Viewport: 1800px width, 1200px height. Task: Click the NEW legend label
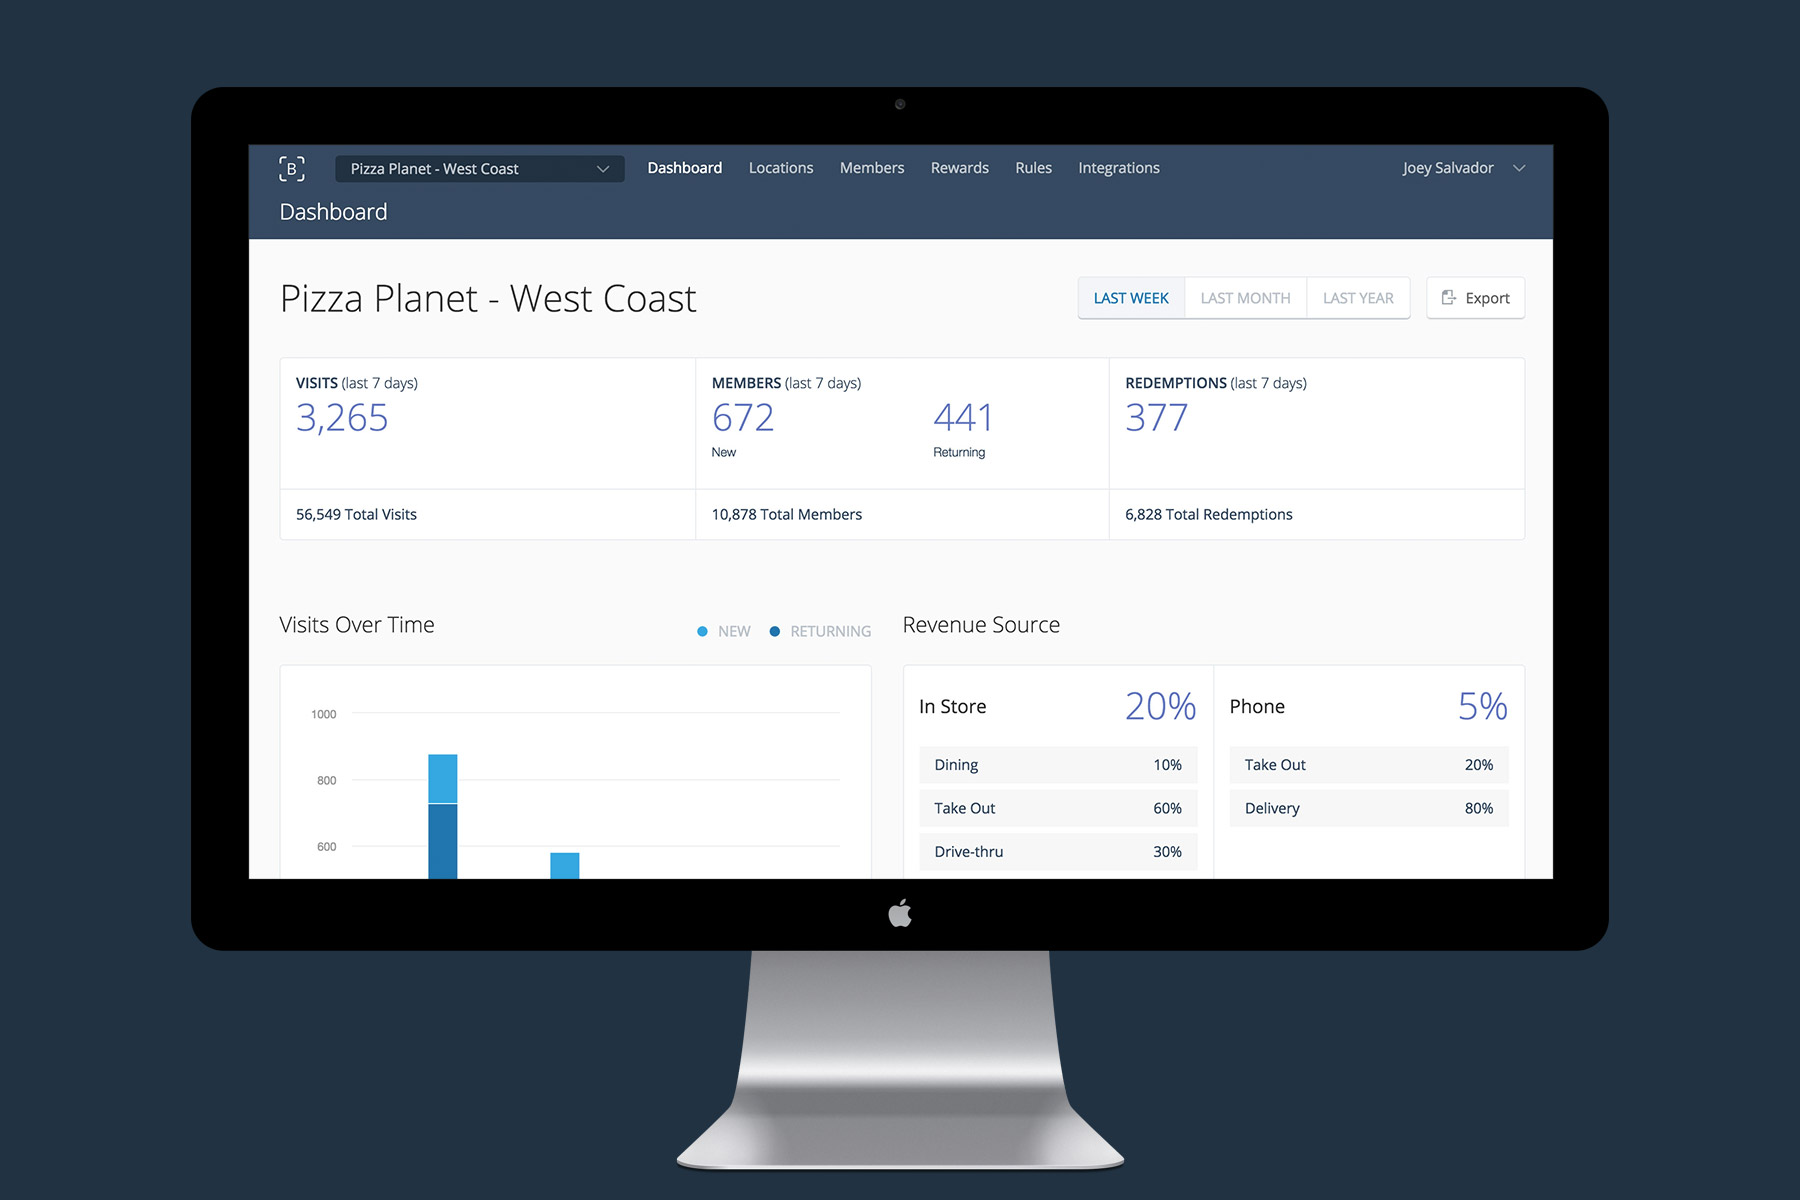pos(734,631)
